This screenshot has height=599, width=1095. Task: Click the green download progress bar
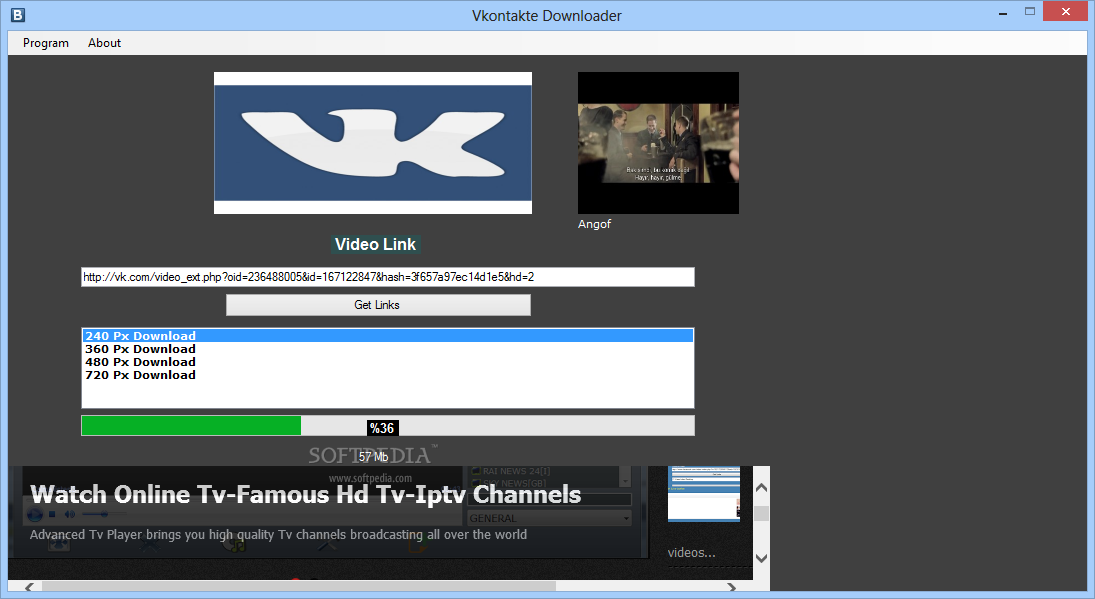coord(388,425)
